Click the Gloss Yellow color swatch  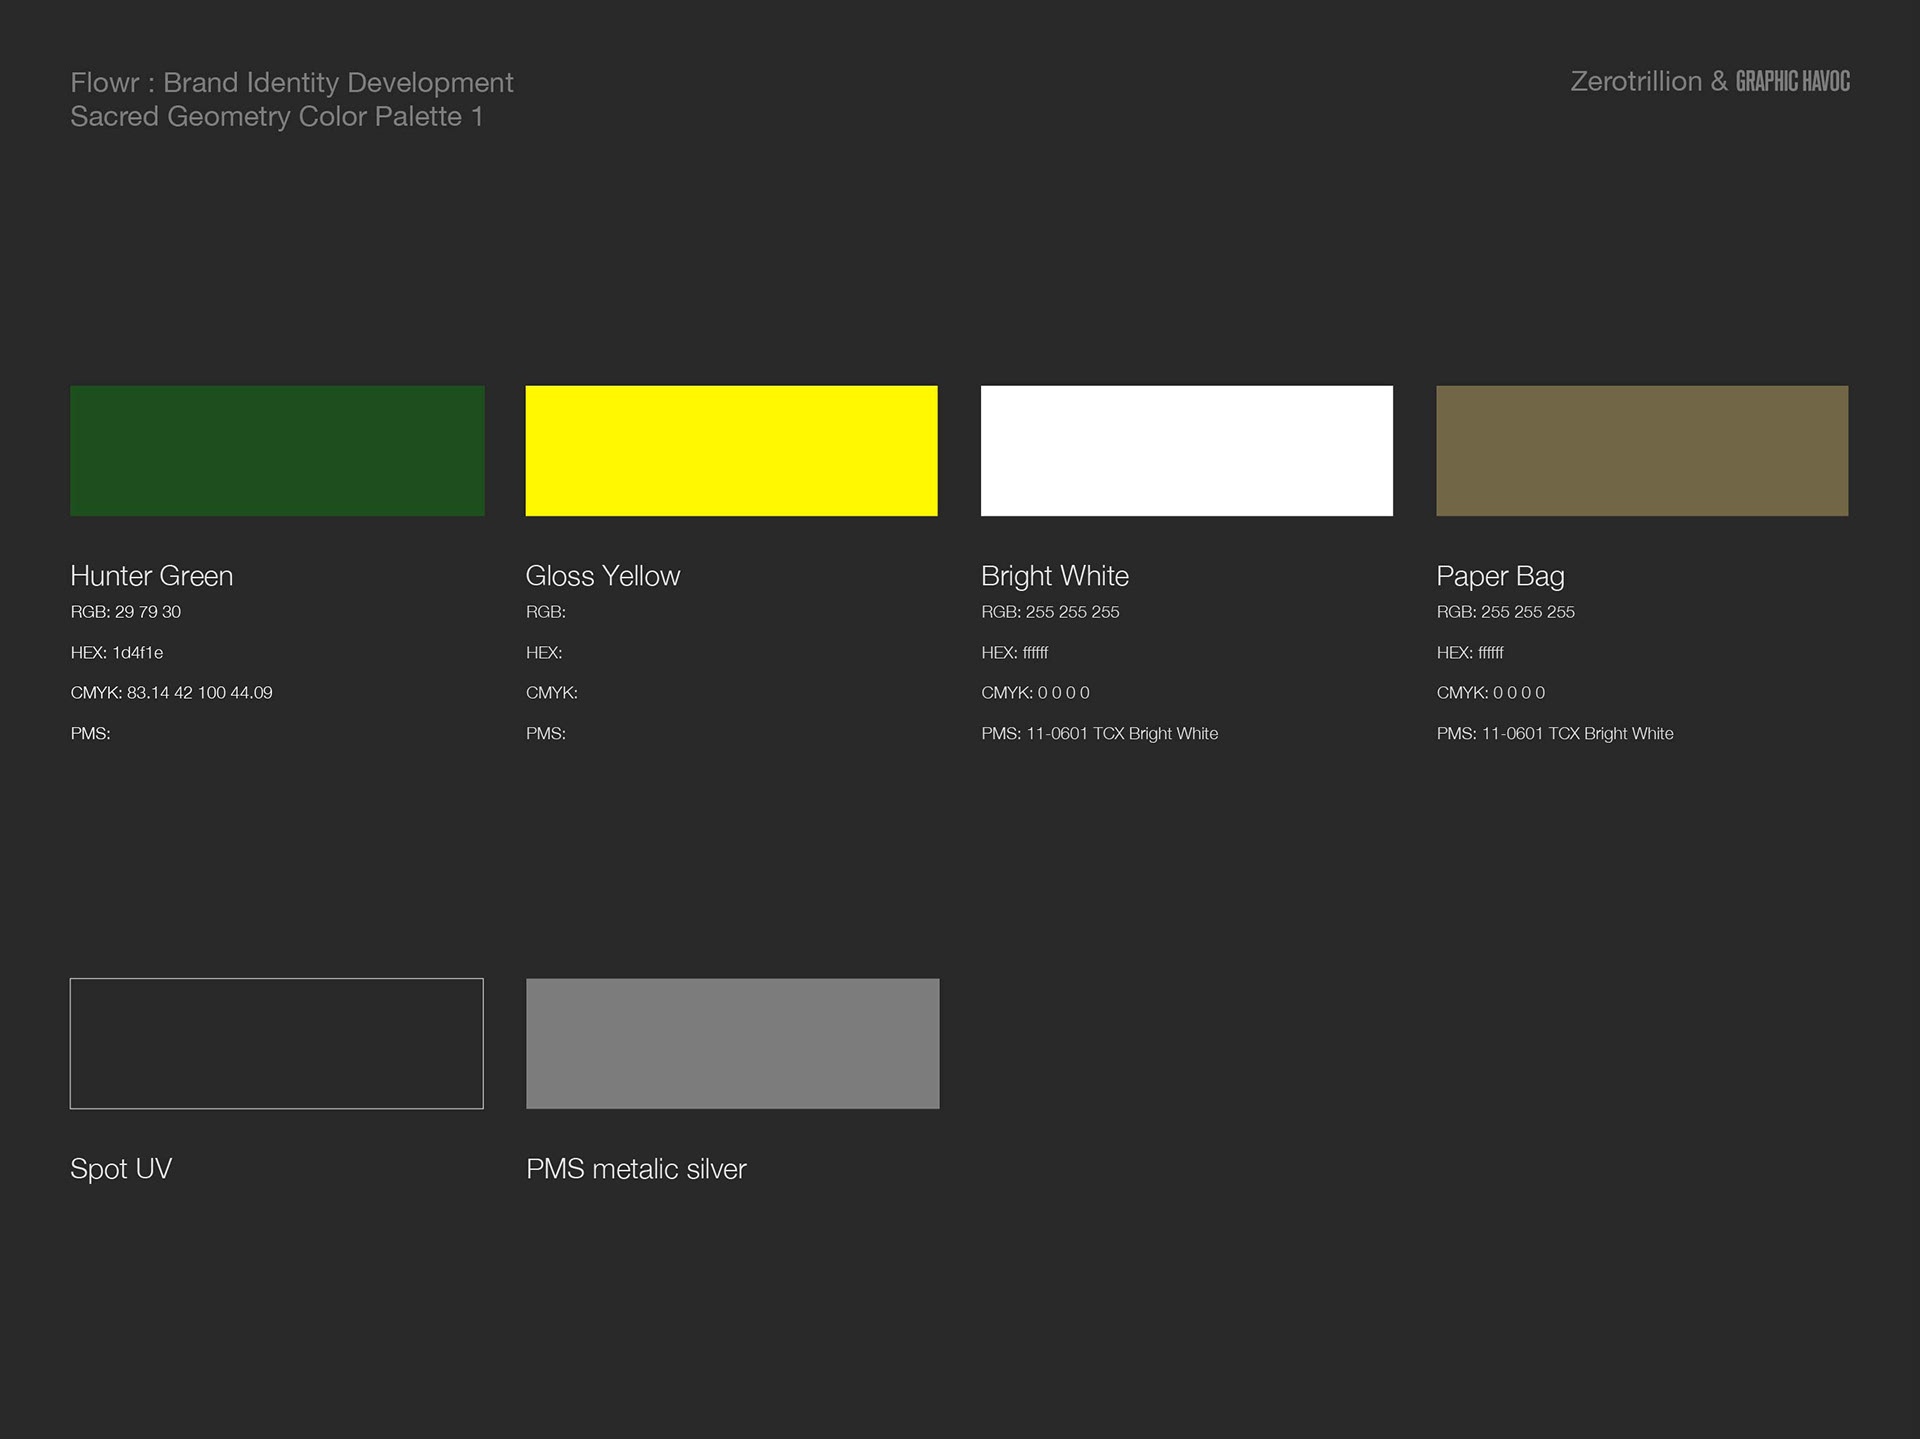pos(731,450)
